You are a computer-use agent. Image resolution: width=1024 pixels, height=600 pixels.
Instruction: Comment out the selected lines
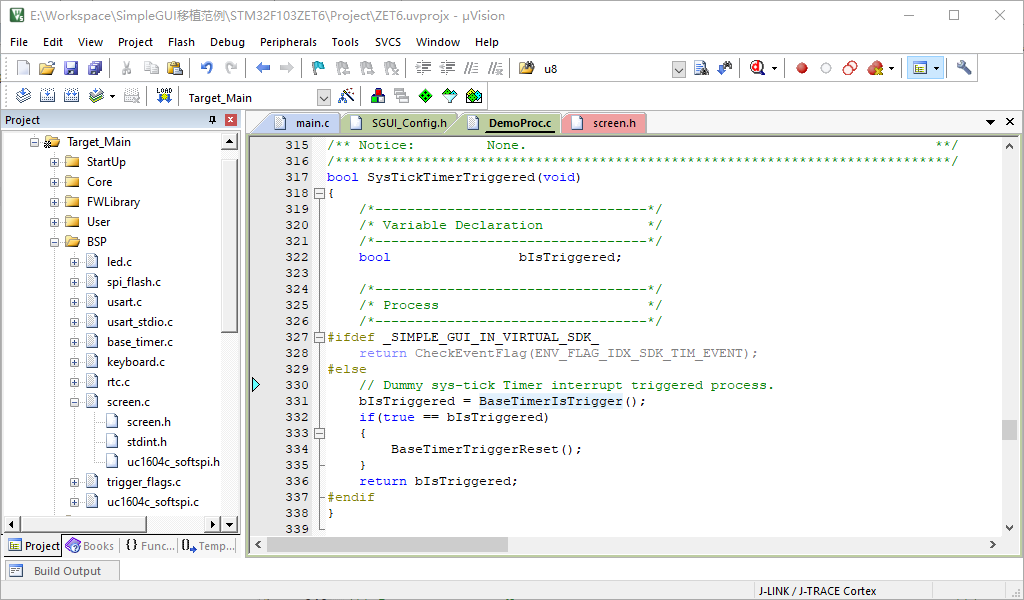(472, 68)
